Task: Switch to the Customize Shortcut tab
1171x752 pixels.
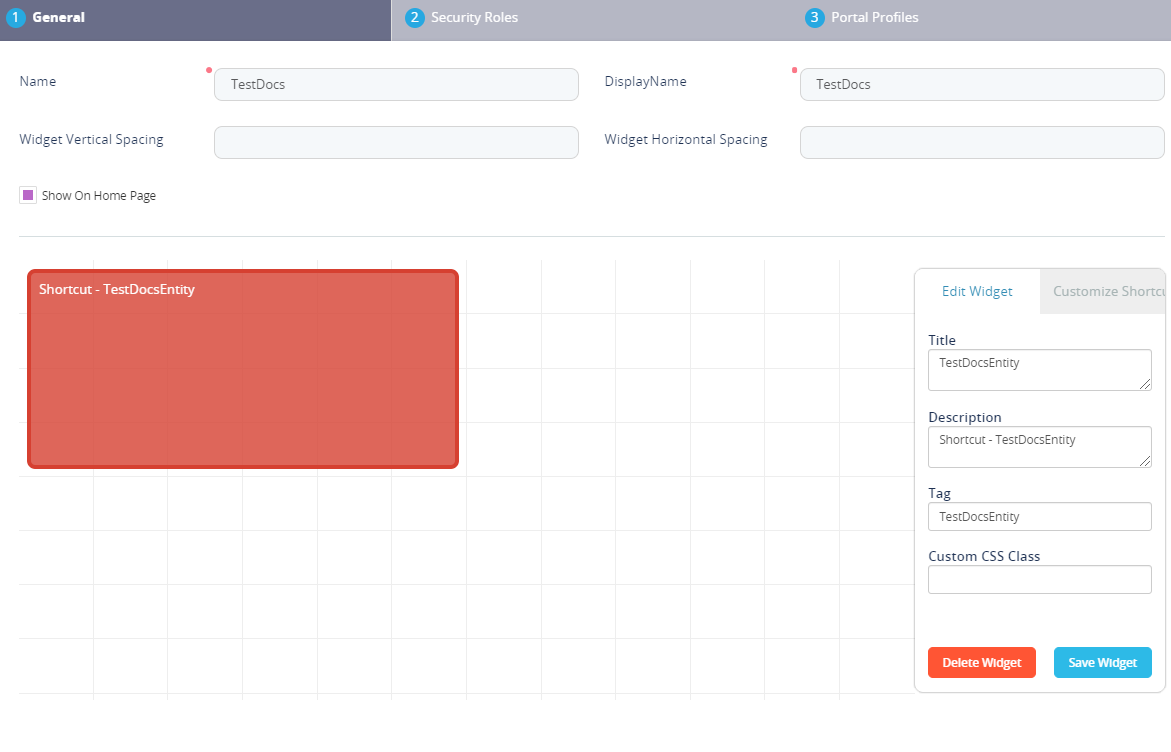Action: (1104, 292)
